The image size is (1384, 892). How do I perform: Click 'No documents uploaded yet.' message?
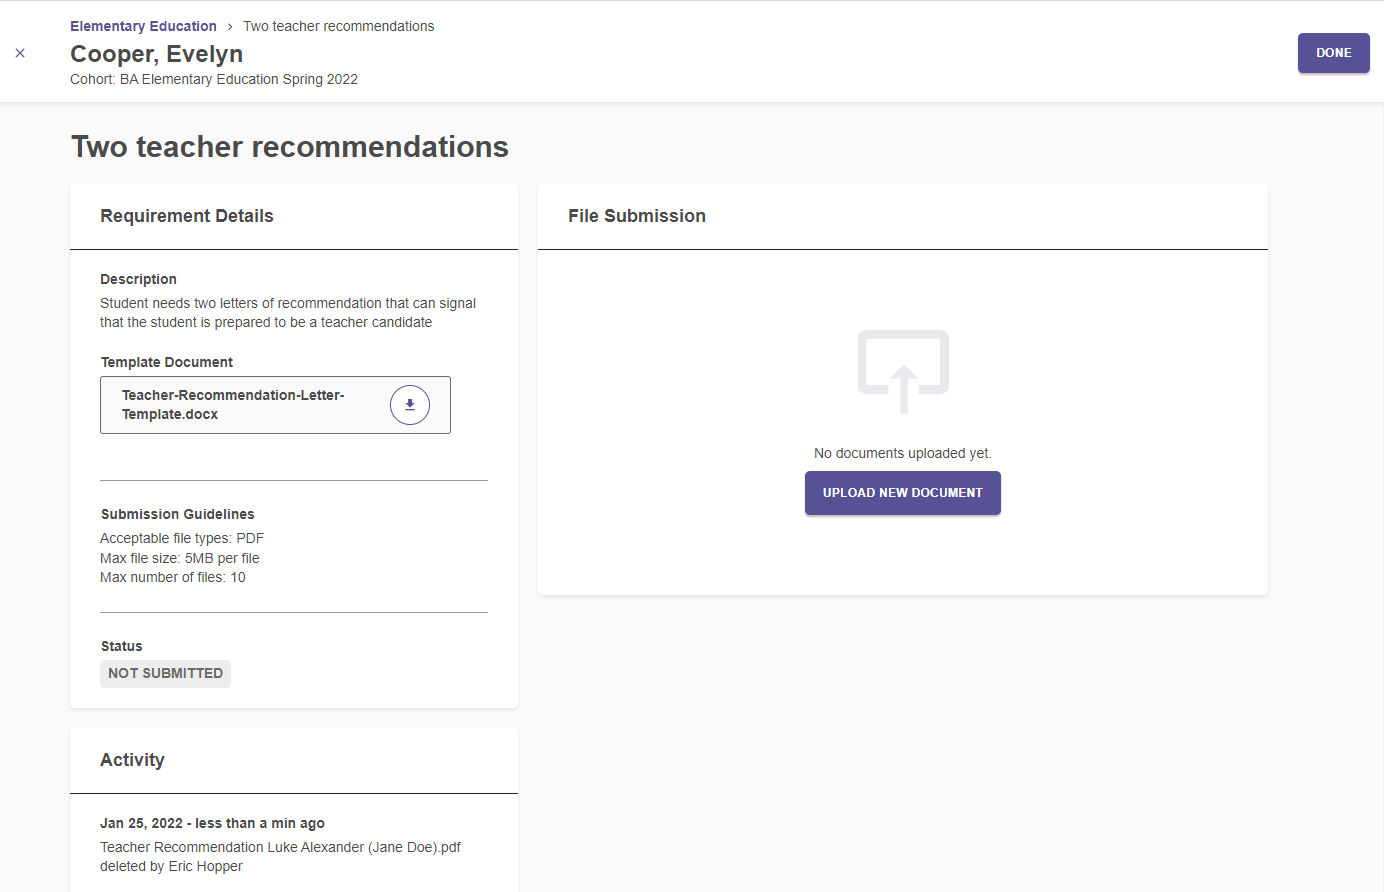[x=903, y=453]
